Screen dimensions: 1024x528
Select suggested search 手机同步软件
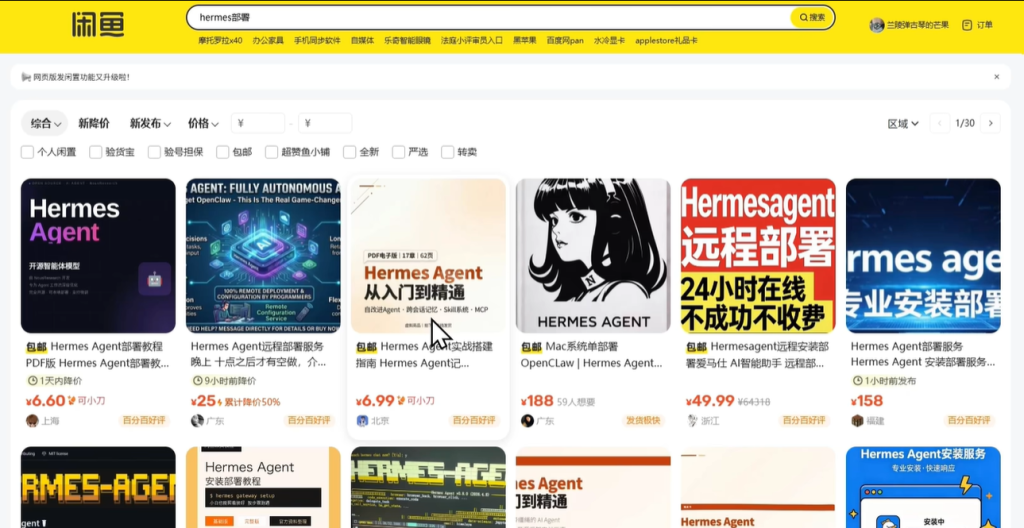point(317,41)
